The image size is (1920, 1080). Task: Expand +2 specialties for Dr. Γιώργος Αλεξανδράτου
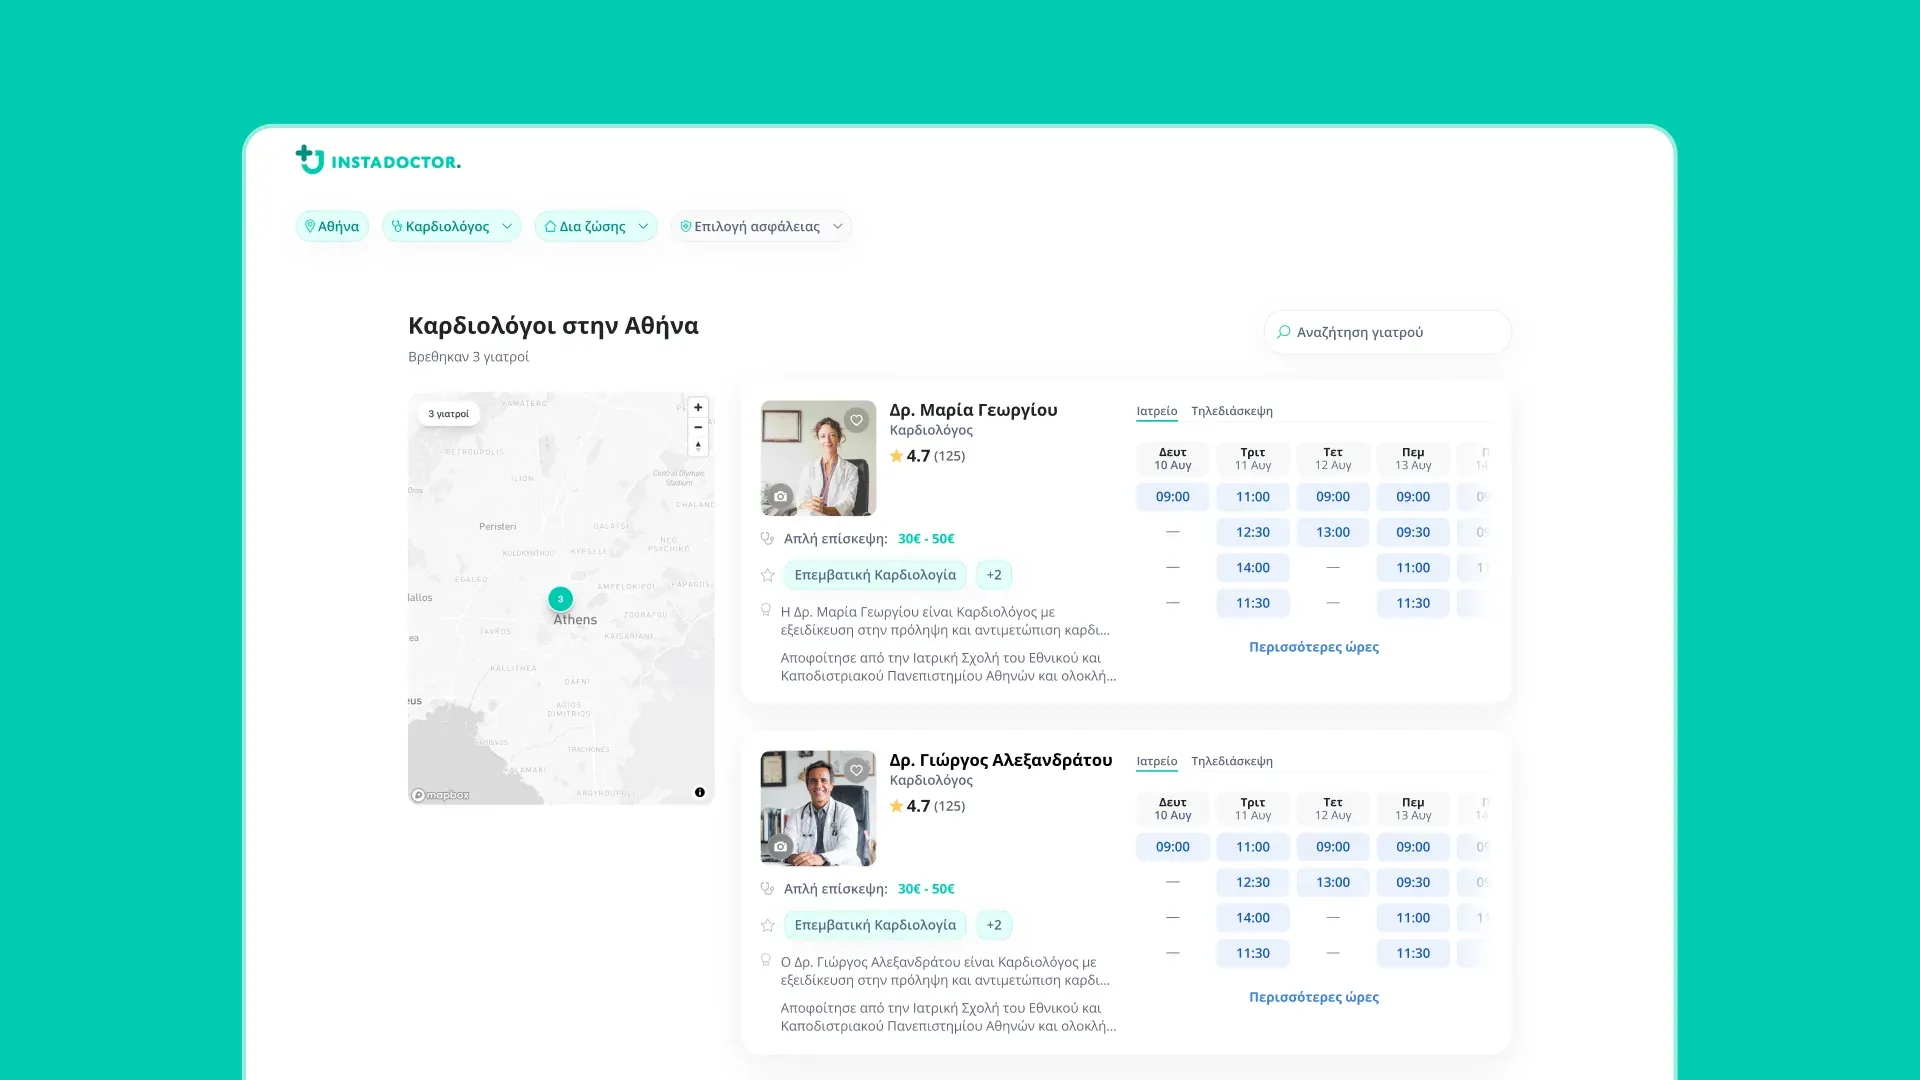(x=994, y=925)
